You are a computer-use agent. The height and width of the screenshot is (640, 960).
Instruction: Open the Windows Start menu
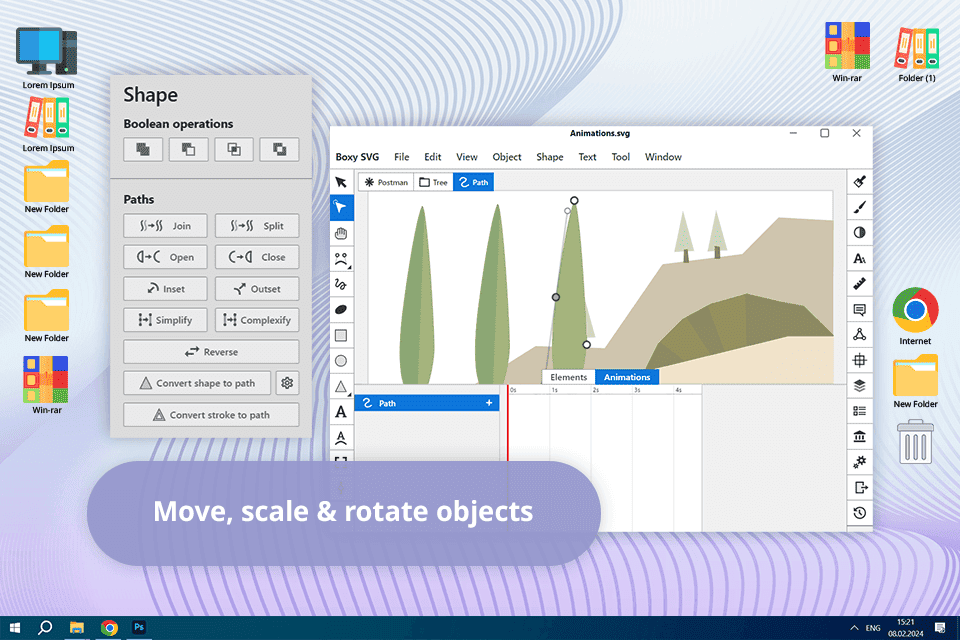(15, 628)
